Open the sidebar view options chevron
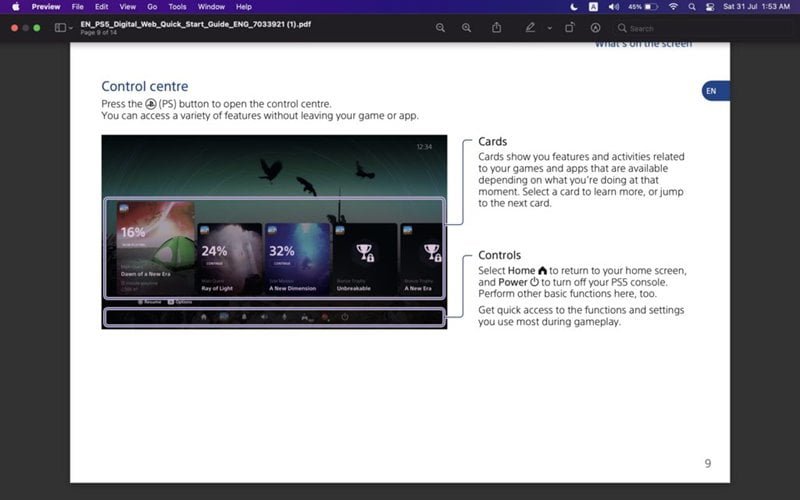 [70, 28]
